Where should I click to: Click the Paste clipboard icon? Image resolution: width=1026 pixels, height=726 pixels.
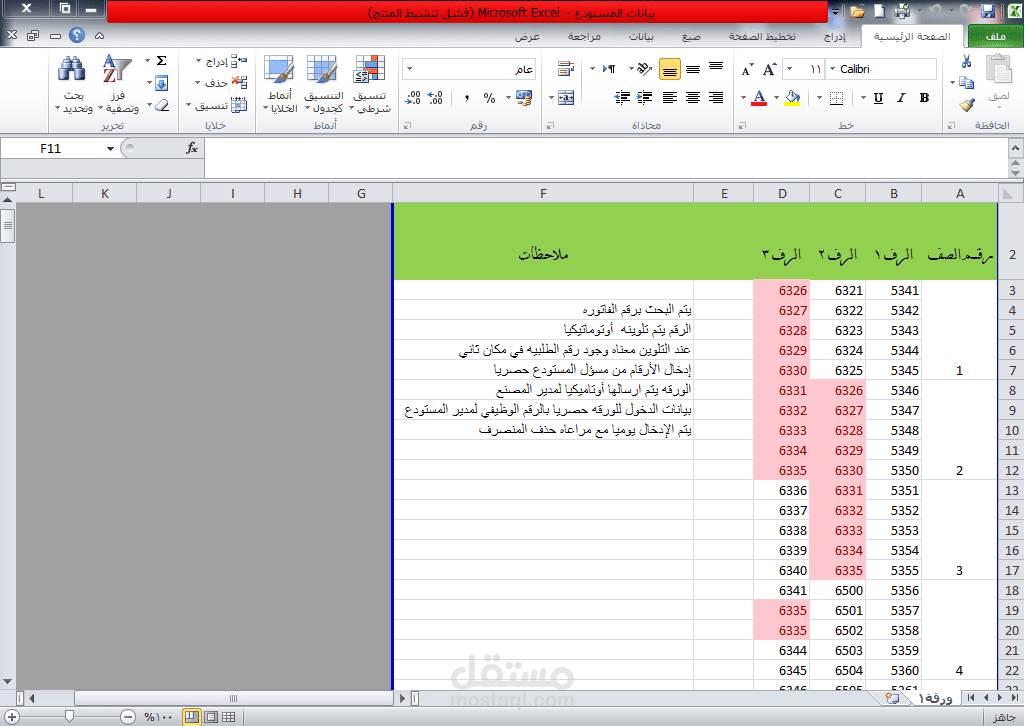(999, 70)
